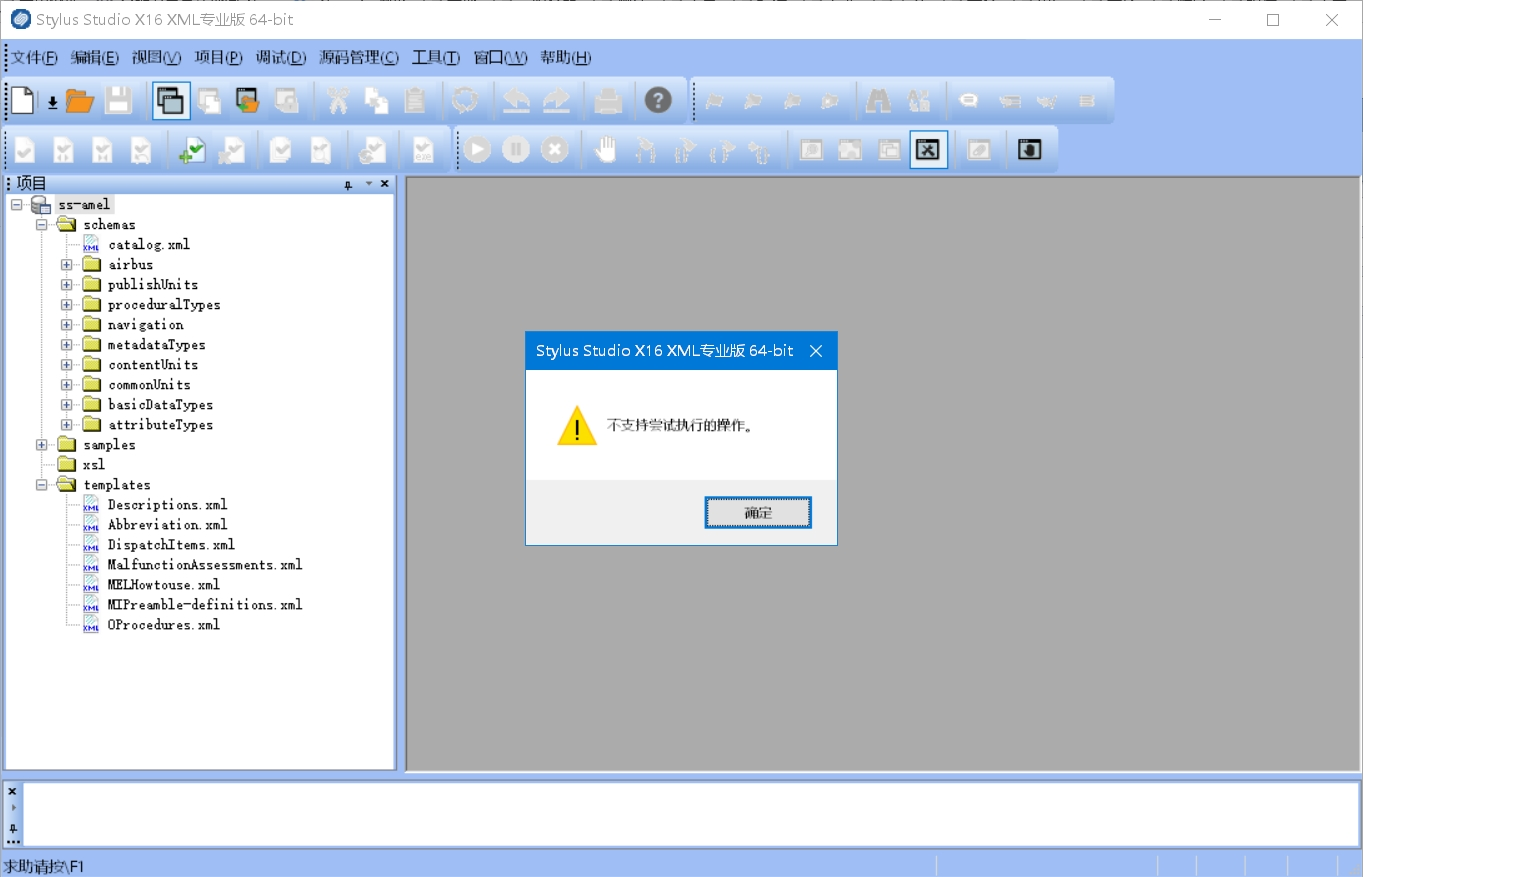The image size is (1536, 877).
Task: Expand the airbus folder
Action: 67,264
